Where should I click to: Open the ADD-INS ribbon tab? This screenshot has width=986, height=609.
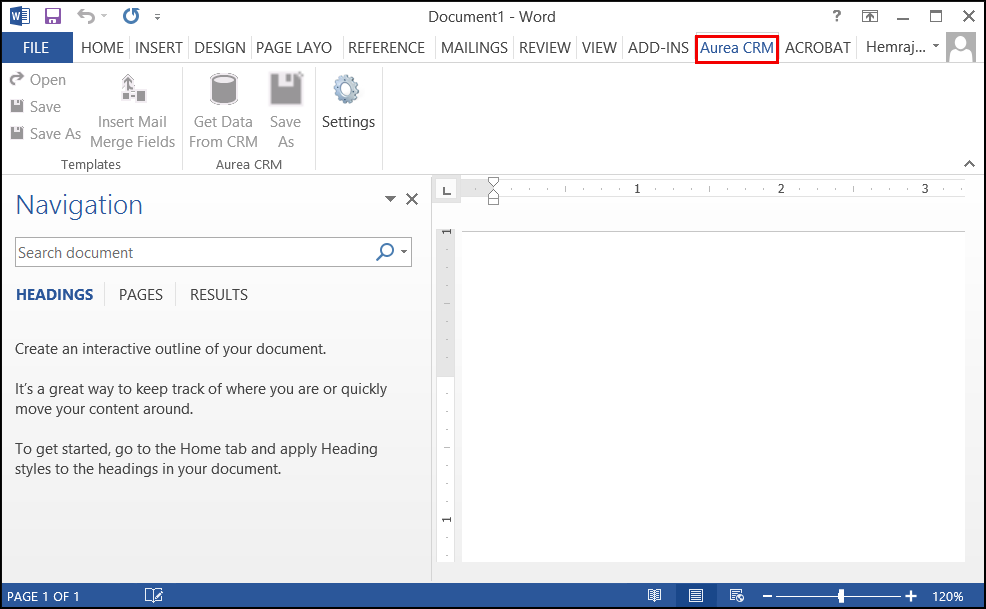point(658,48)
